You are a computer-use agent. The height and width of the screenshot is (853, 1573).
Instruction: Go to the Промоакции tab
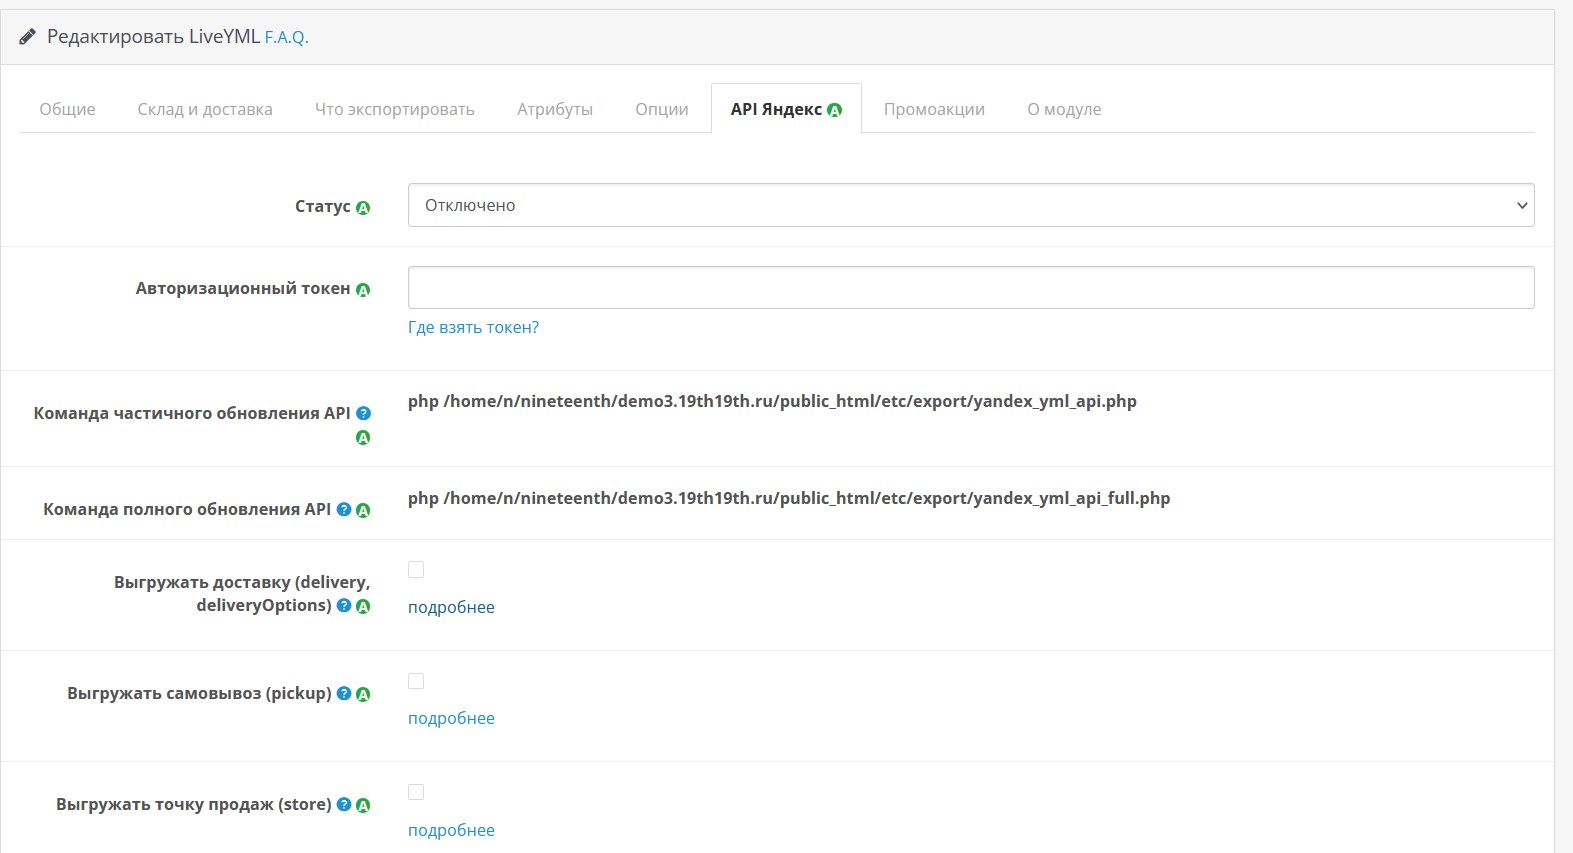[934, 109]
